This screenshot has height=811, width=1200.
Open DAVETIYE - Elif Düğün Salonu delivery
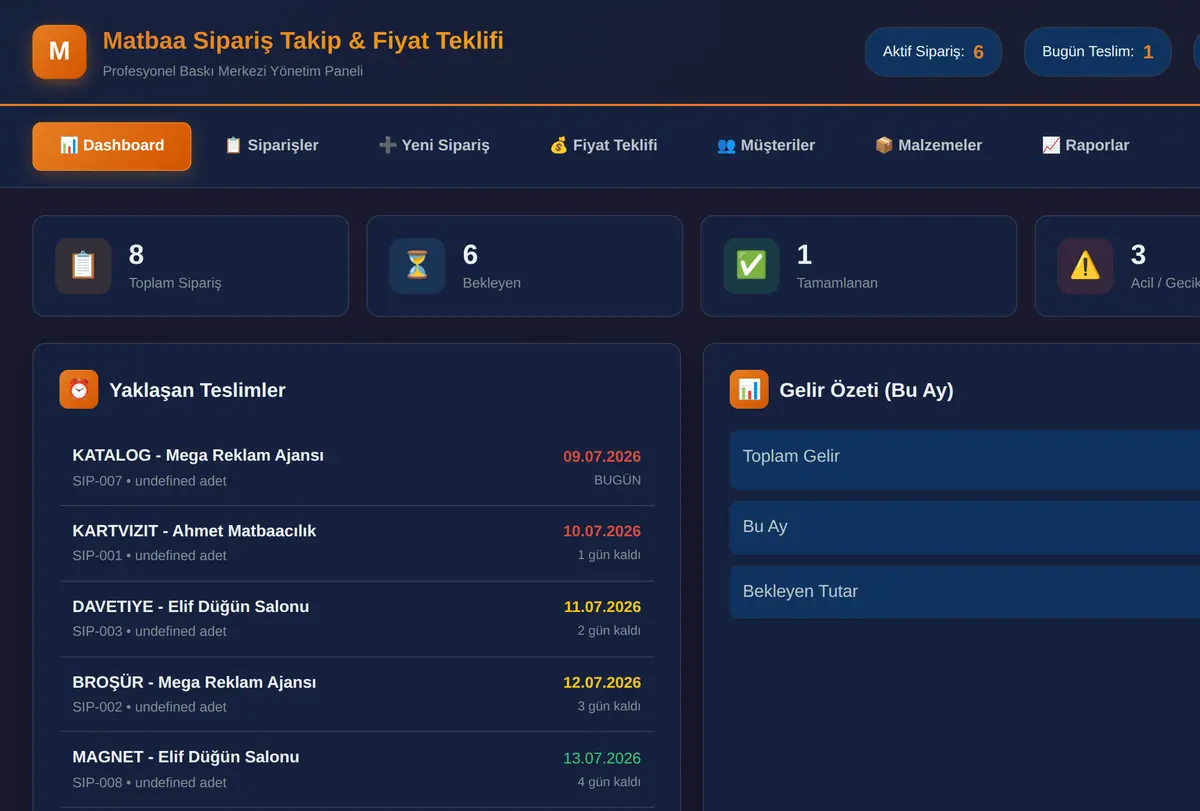click(357, 619)
